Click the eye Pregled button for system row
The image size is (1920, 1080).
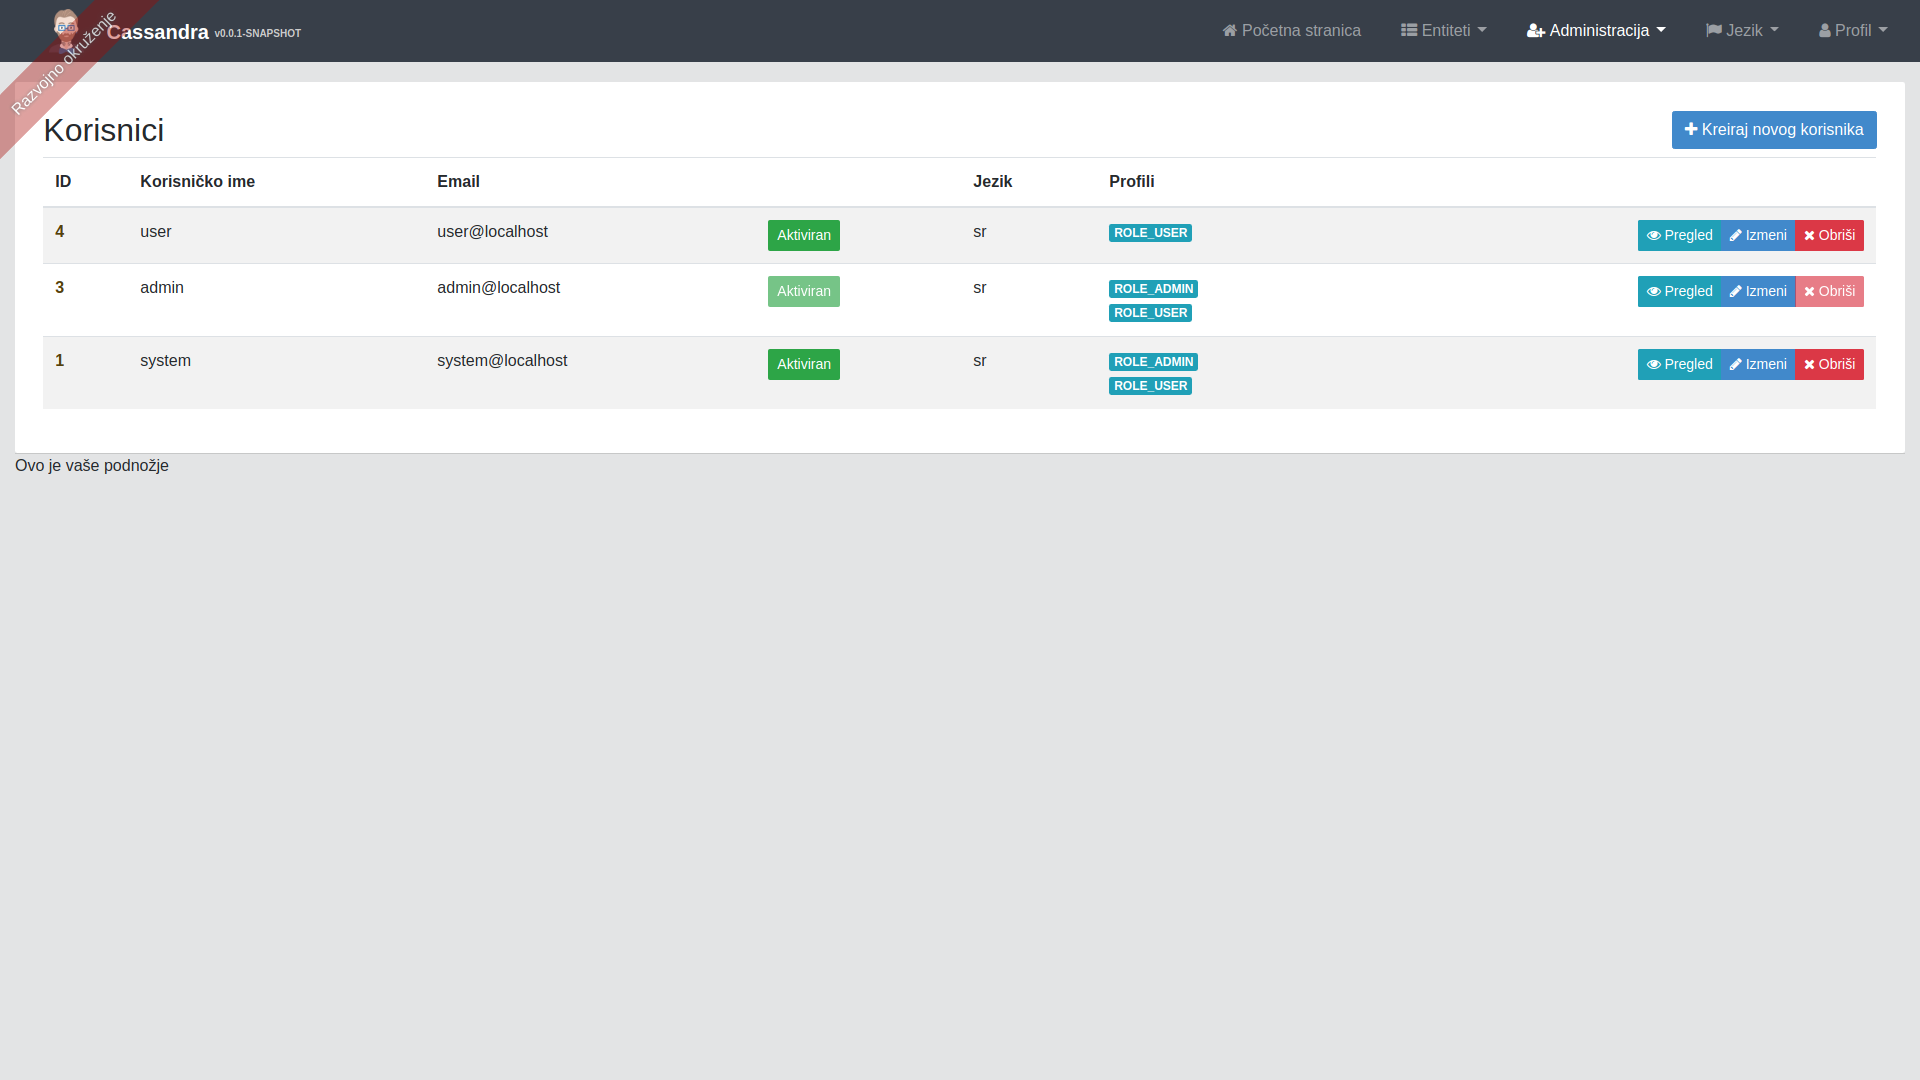[1679, 365]
